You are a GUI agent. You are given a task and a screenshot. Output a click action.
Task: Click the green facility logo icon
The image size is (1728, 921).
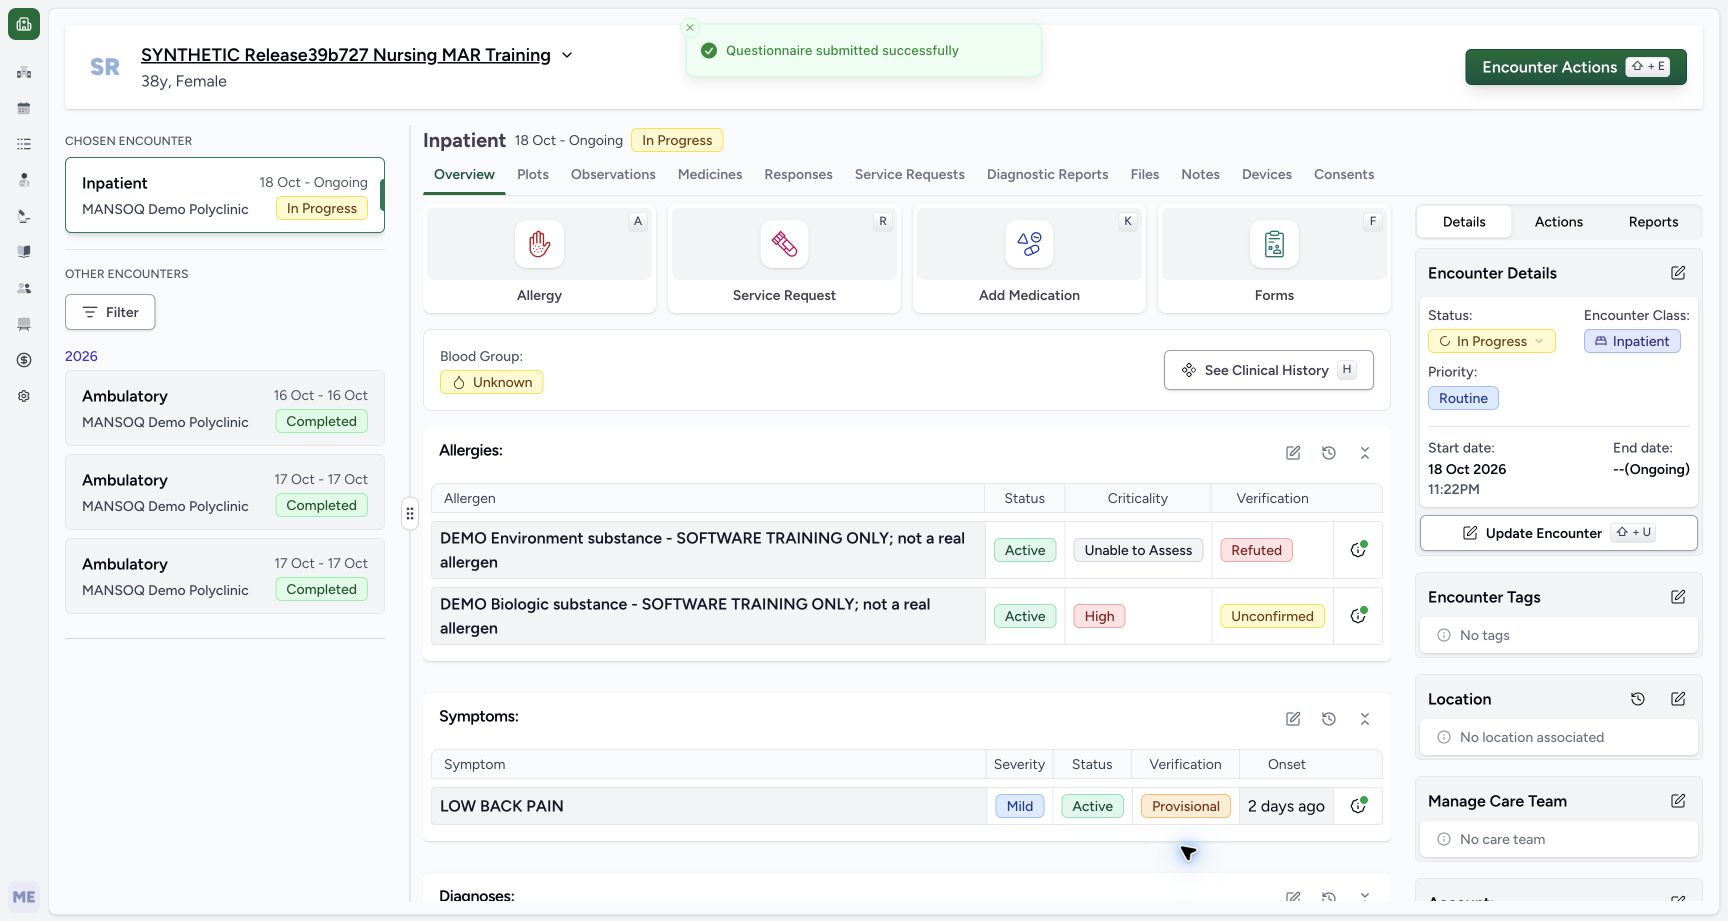coord(24,24)
